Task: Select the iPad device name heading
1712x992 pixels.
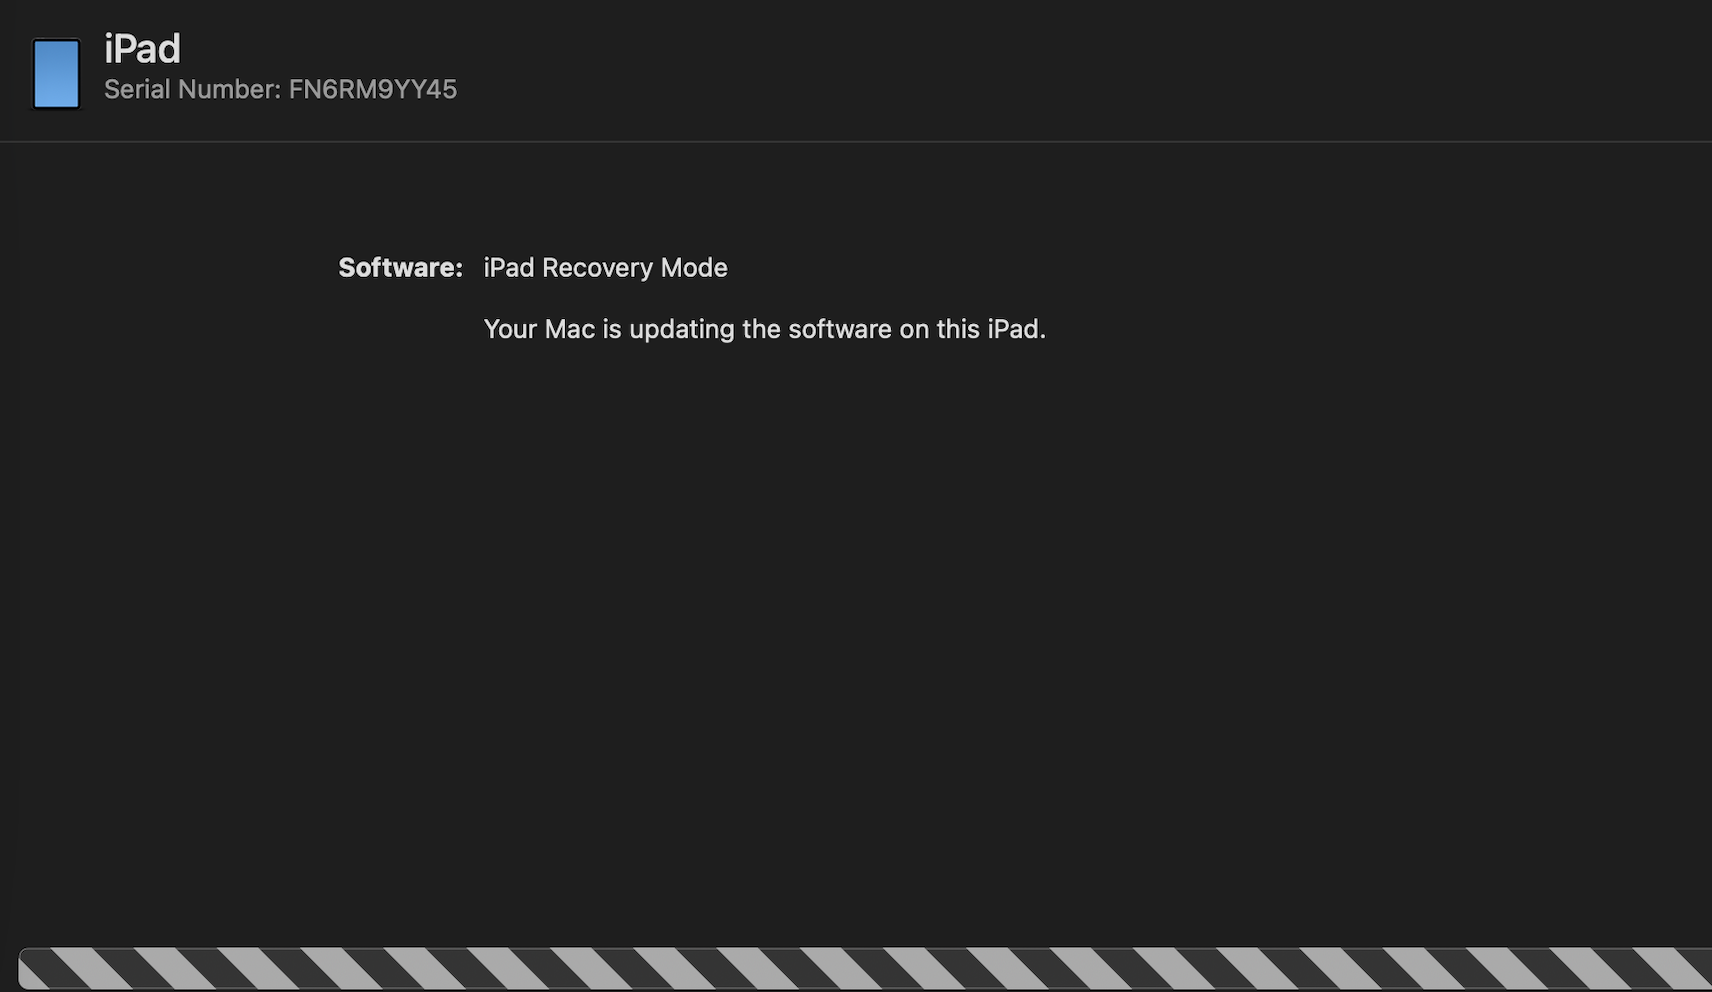Action: (142, 48)
